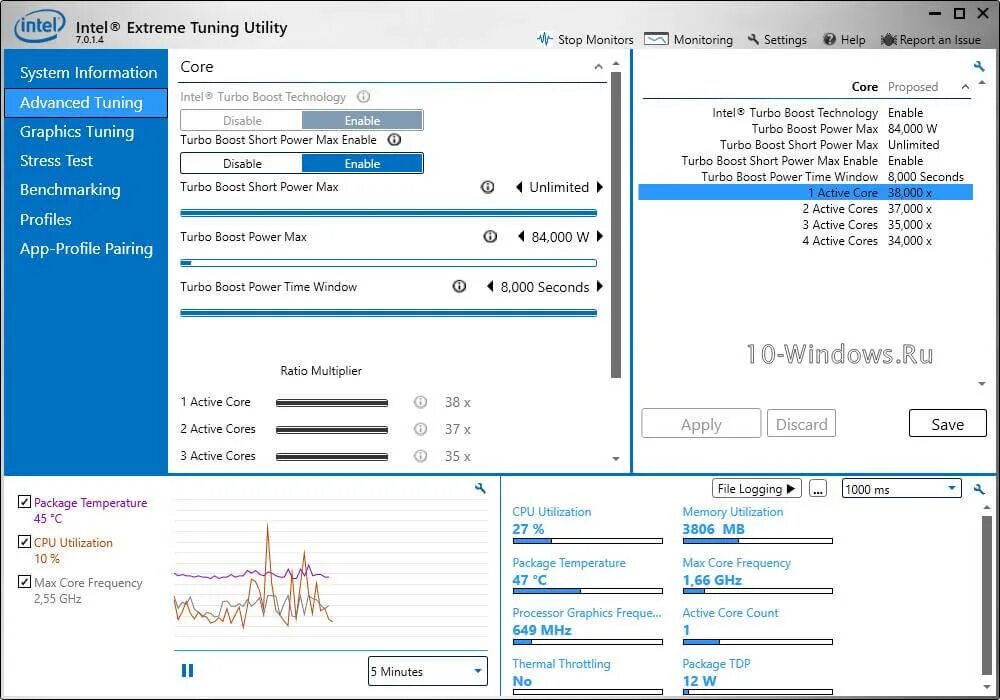Click info icon for Turbo Boost Short Power Max
The width and height of the screenshot is (1000, 700).
[487, 187]
